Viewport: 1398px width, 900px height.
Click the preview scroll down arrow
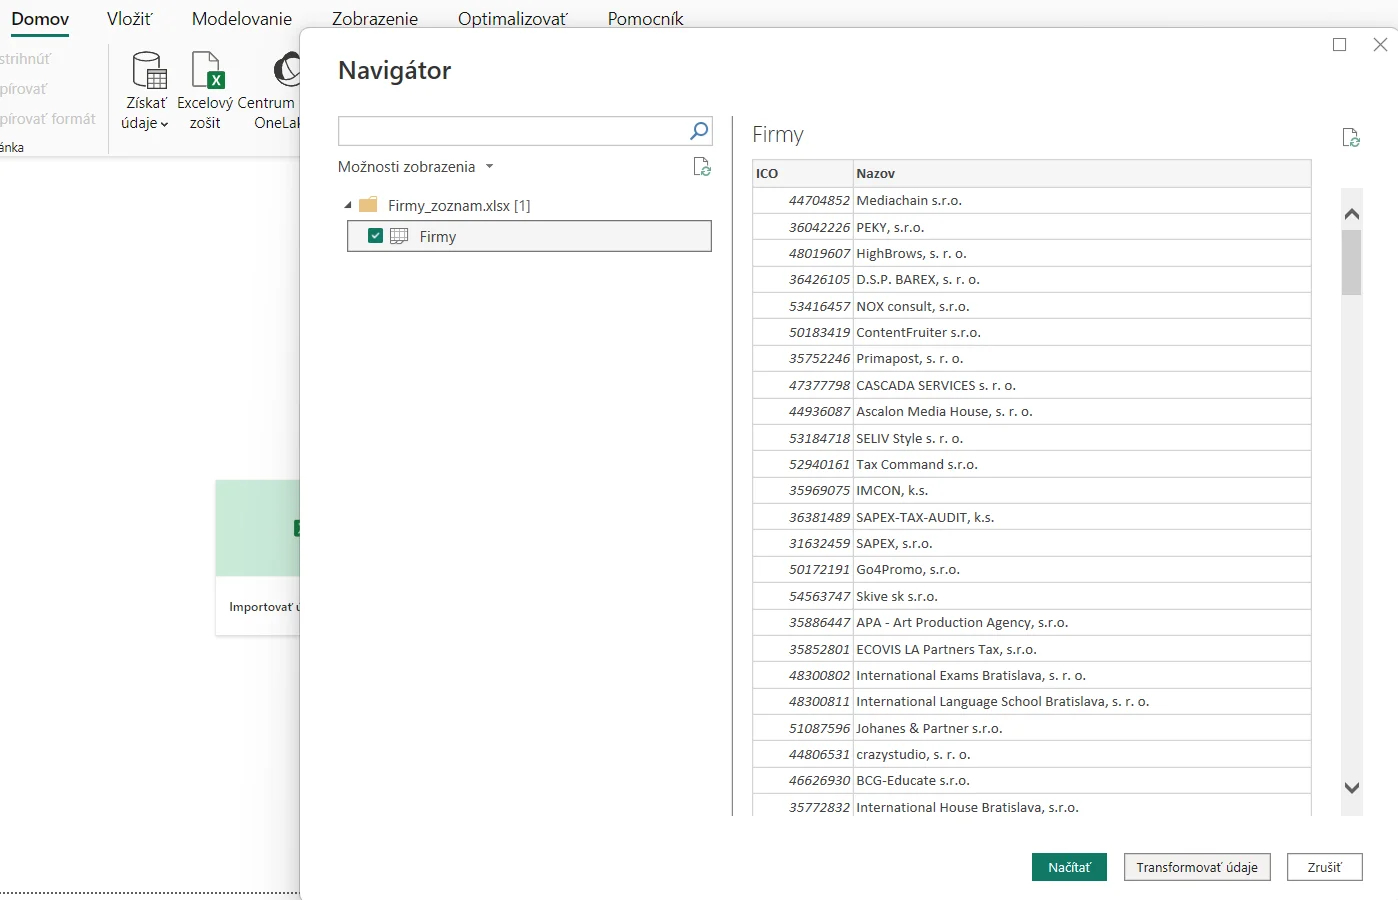[x=1352, y=788]
